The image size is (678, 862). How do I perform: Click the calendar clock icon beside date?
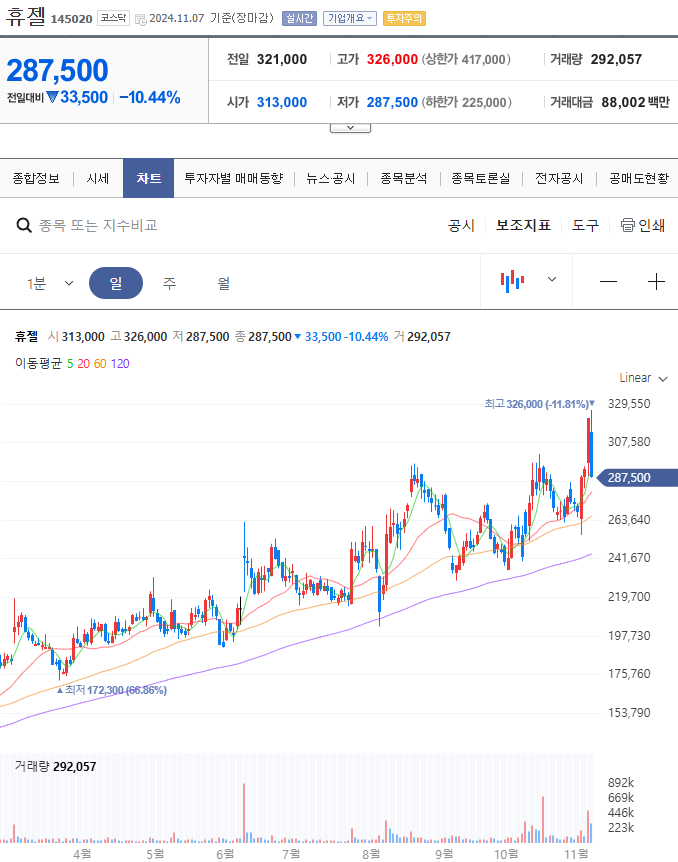[141, 19]
